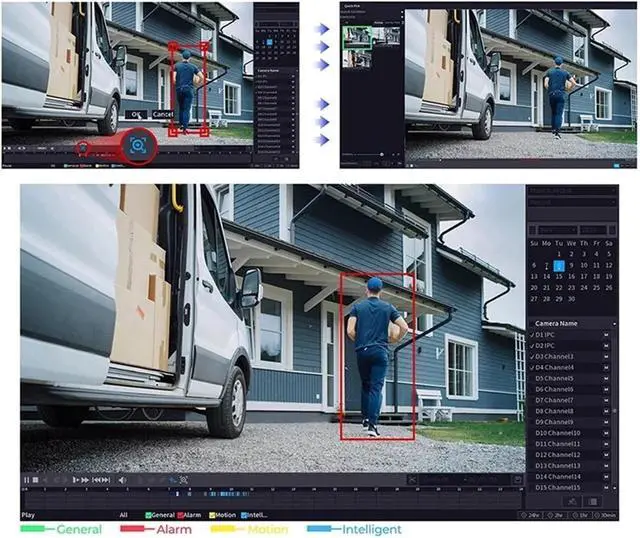Image resolution: width=640 pixels, height=538 pixels.
Task: Select D7 Channel7 in camera list
Action: pyautogui.click(x=554, y=400)
